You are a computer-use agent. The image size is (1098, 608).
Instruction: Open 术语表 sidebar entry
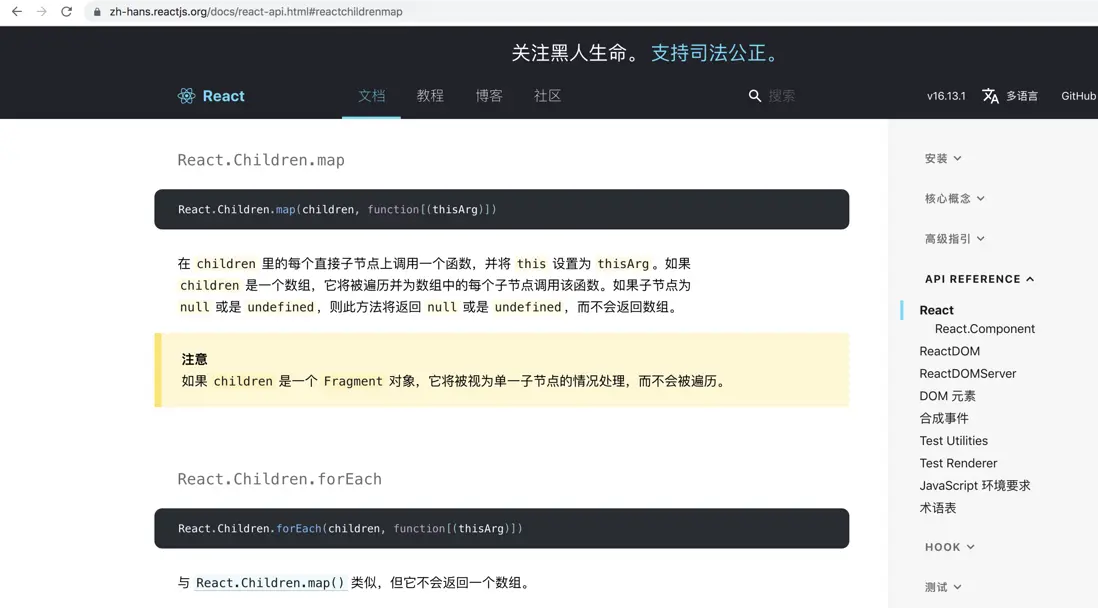pos(938,508)
